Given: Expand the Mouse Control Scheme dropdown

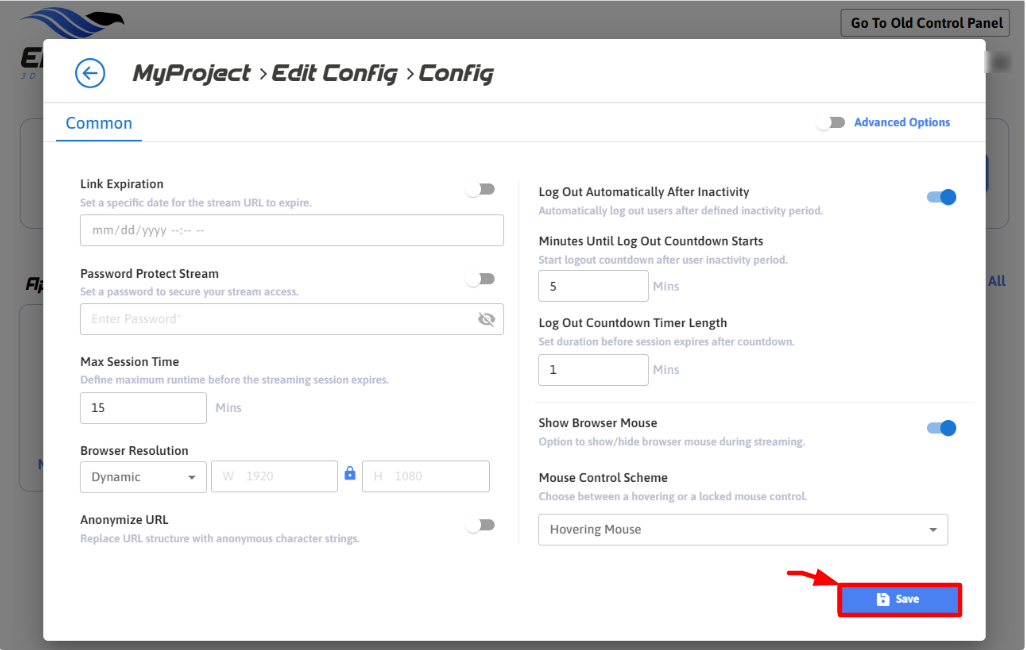Looking at the screenshot, I should click(742, 530).
